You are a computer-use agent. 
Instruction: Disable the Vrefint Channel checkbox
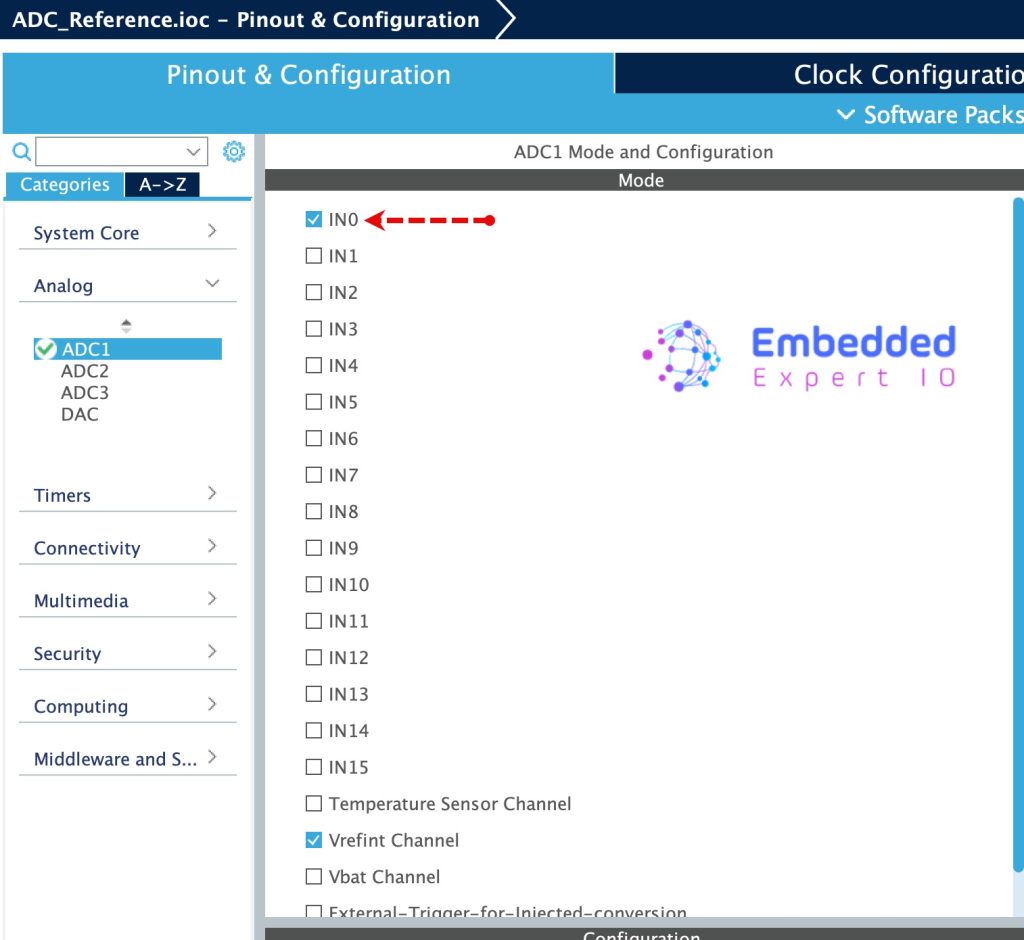point(314,840)
